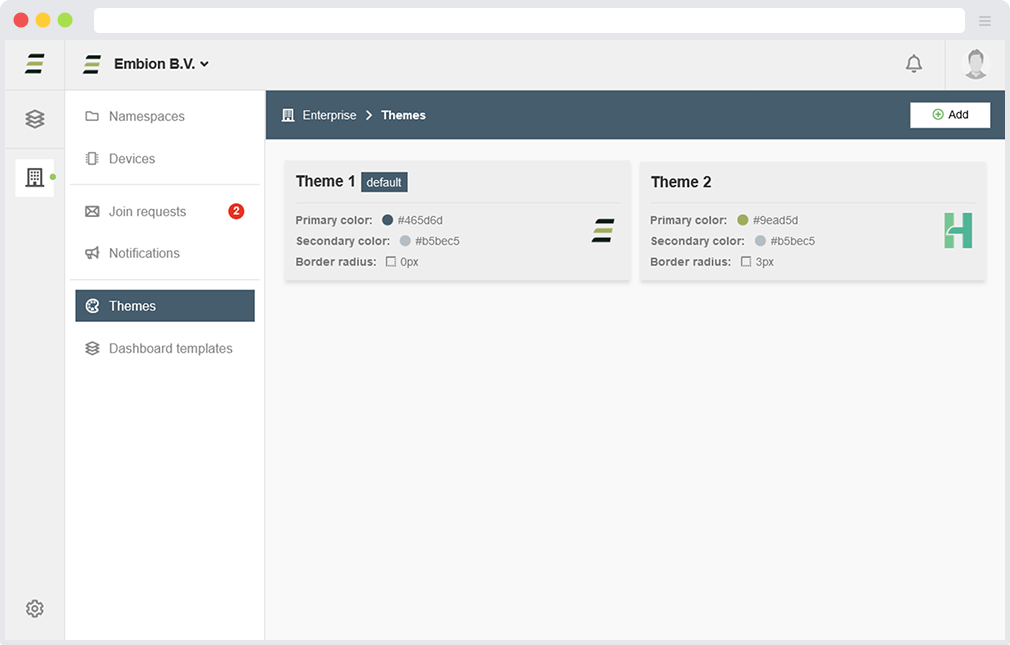Click Theme 1 border radius square box
The width and height of the screenshot is (1010, 645).
click(x=391, y=262)
